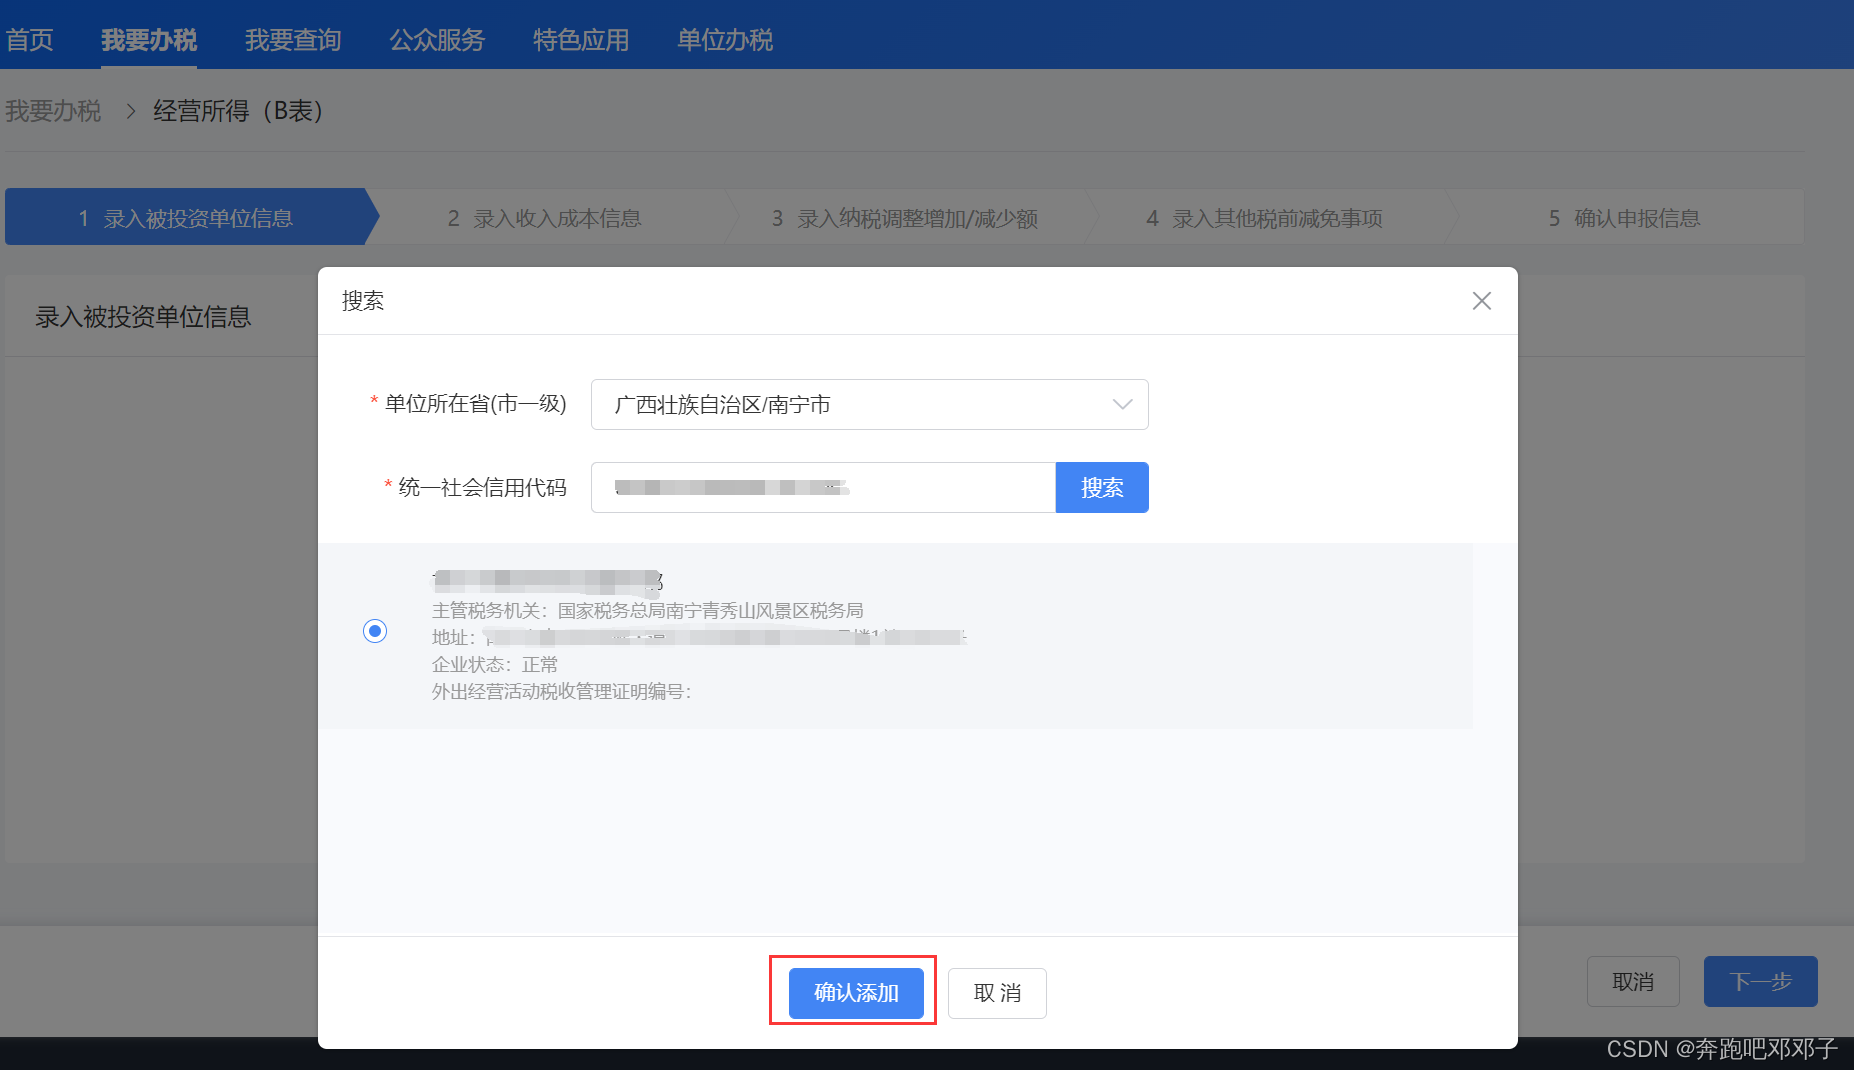Click 取 消 in the dialog footer
This screenshot has width=1854, height=1070.
997,993
